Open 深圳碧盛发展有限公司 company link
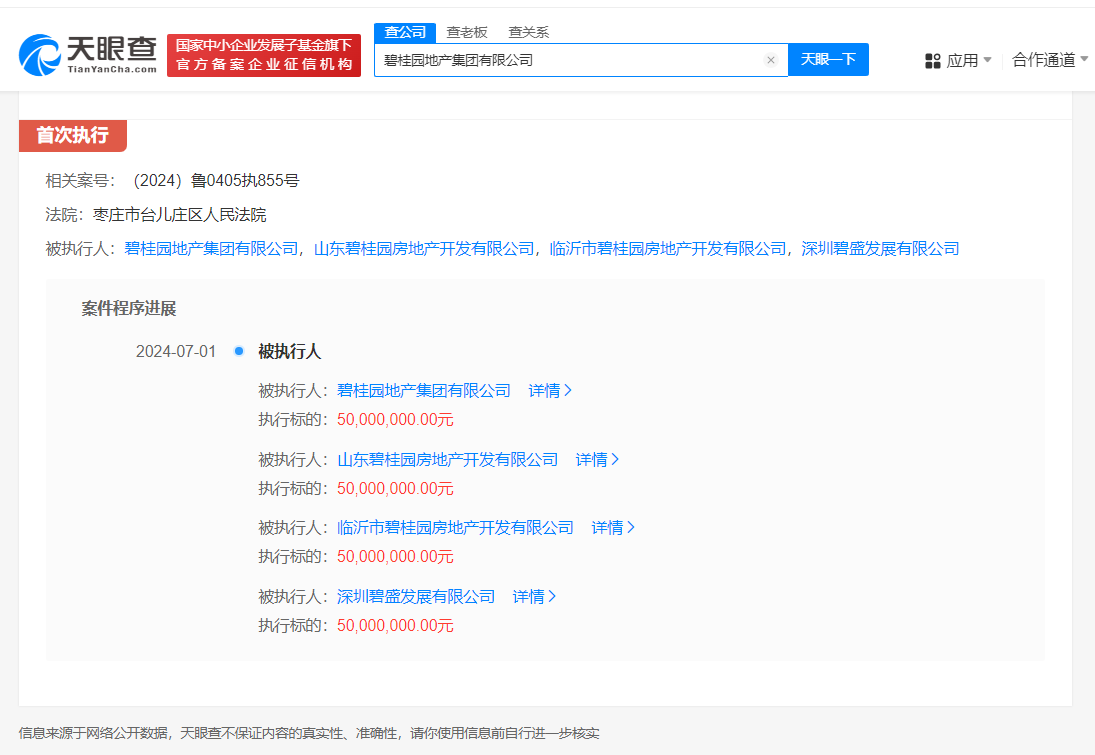Screen dimensions: 1095x755 pos(417,596)
